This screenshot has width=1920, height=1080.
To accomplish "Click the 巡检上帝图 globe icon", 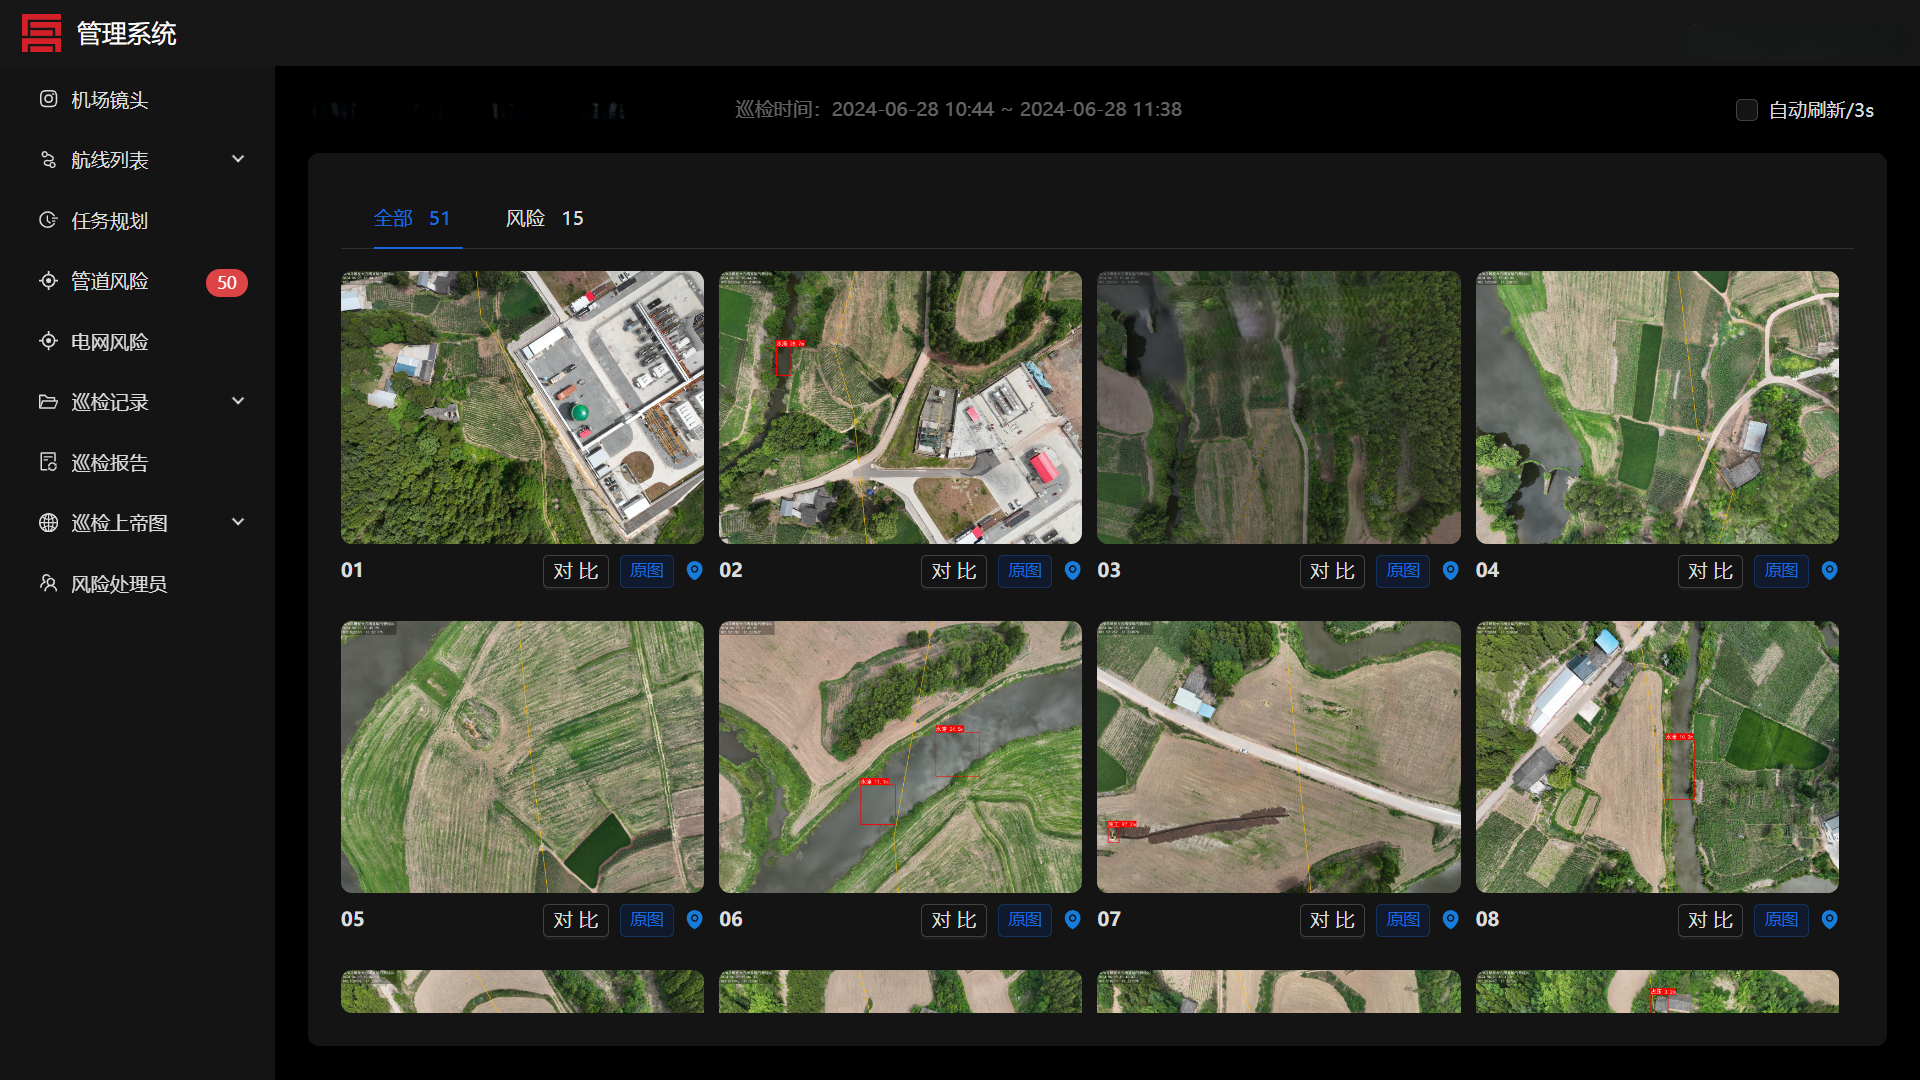I will (48, 523).
